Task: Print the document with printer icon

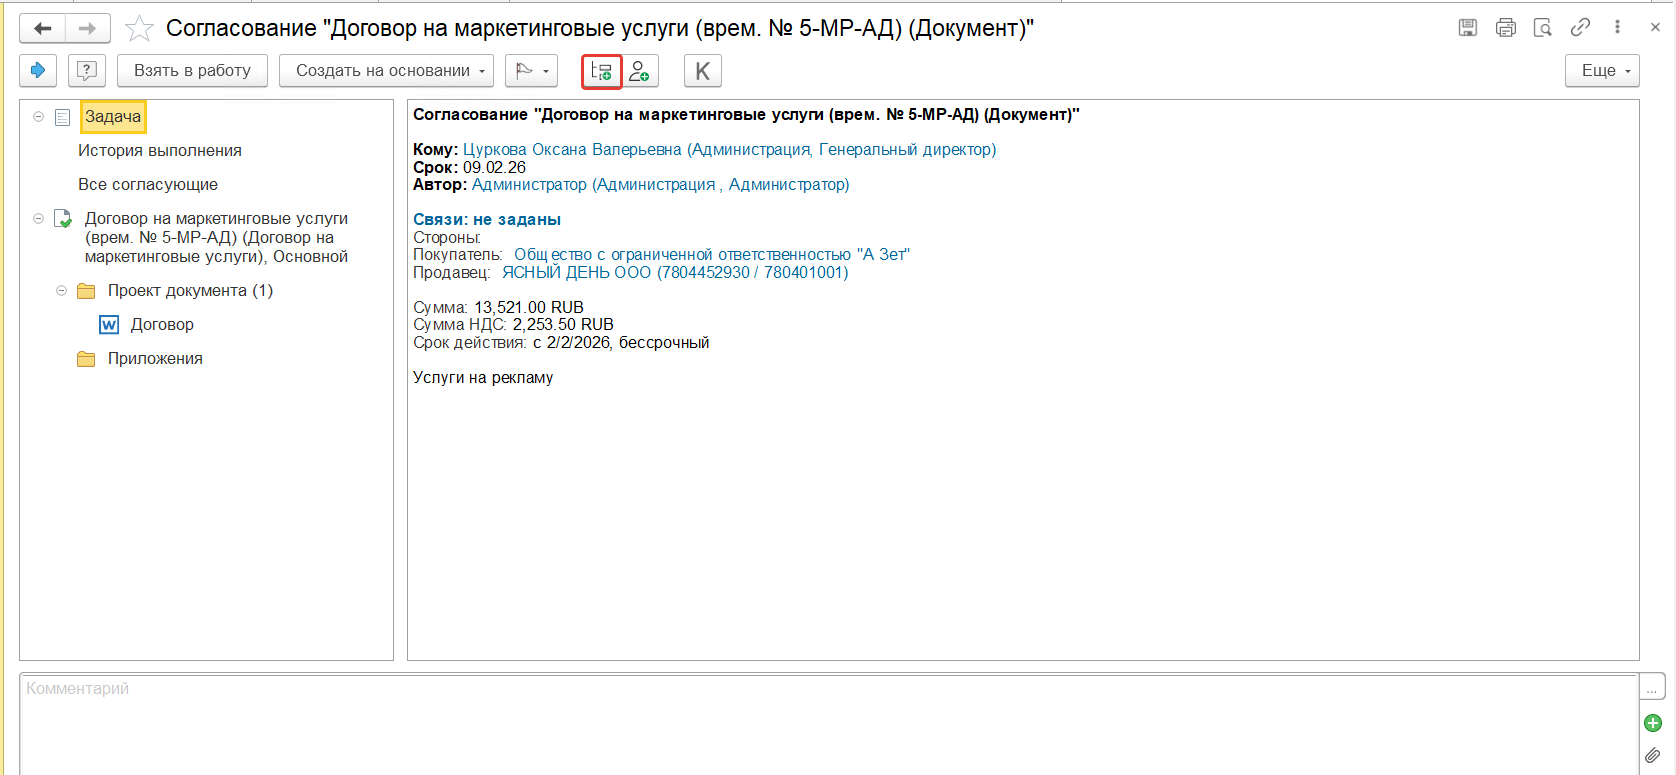Action: coord(1505,28)
